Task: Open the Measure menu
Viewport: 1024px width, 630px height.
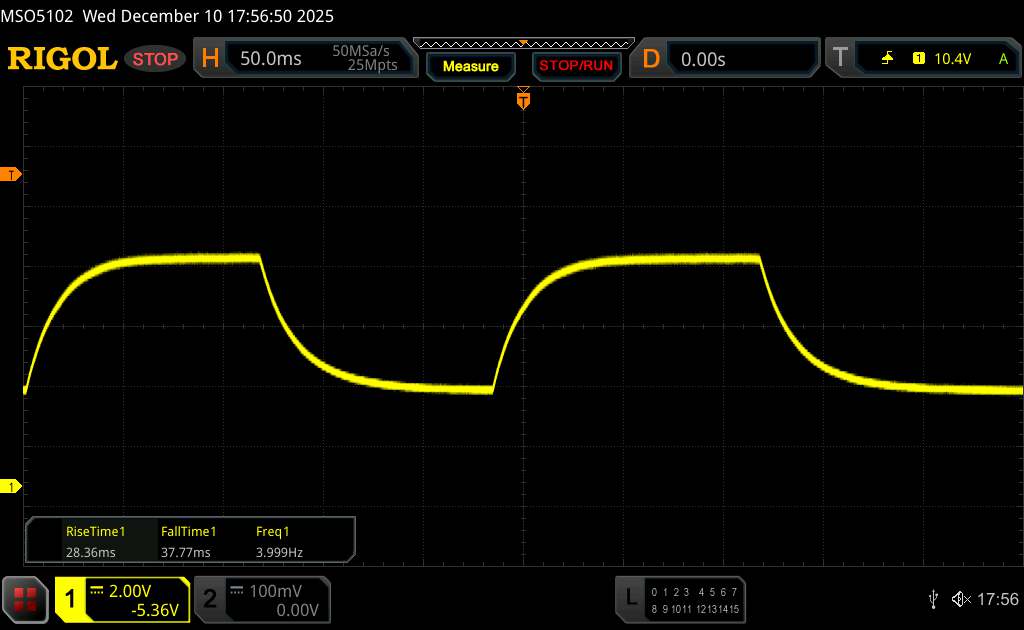Action: (470, 66)
